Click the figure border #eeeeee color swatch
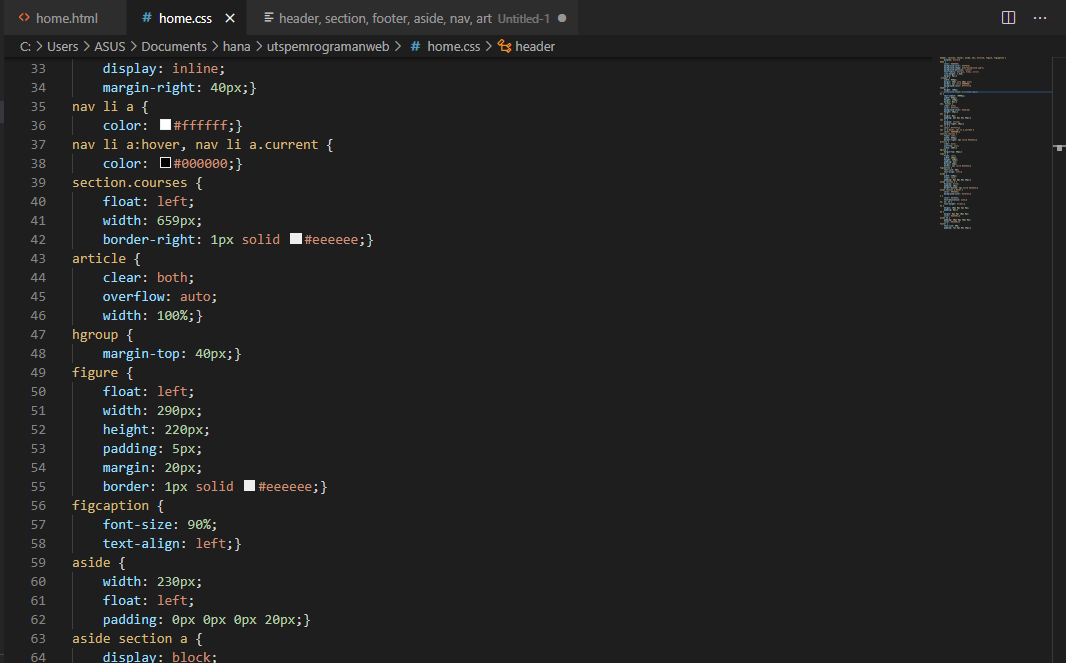 coord(250,486)
